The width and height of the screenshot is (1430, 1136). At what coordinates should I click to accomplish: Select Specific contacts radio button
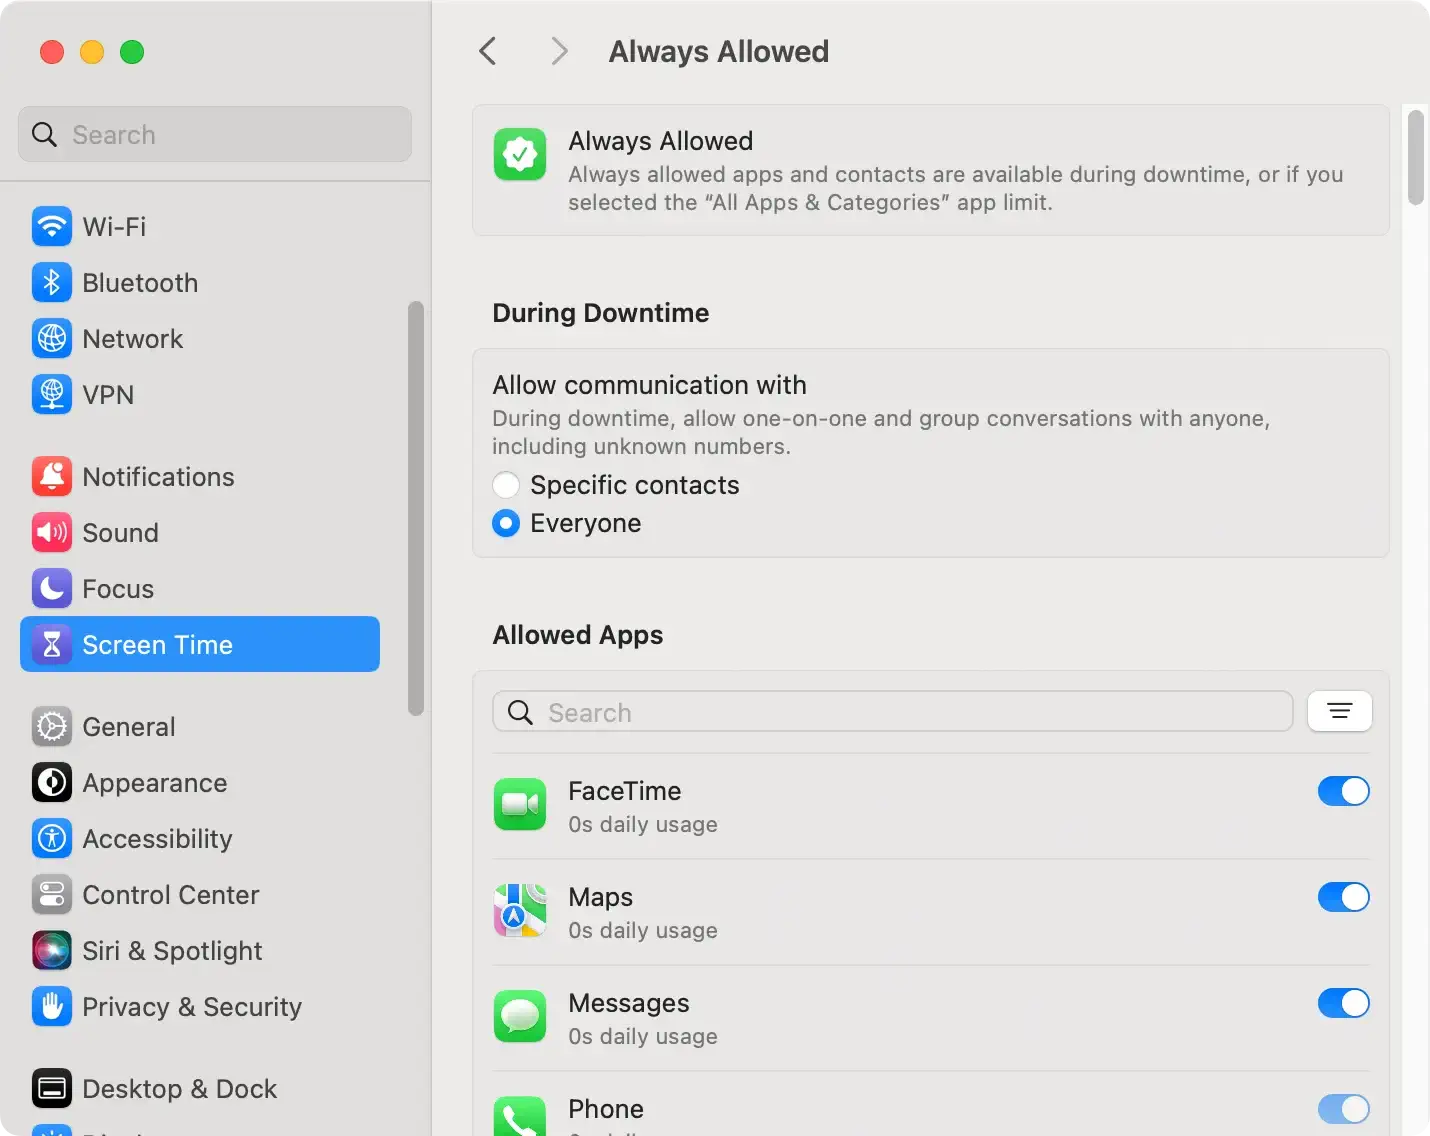click(x=506, y=485)
